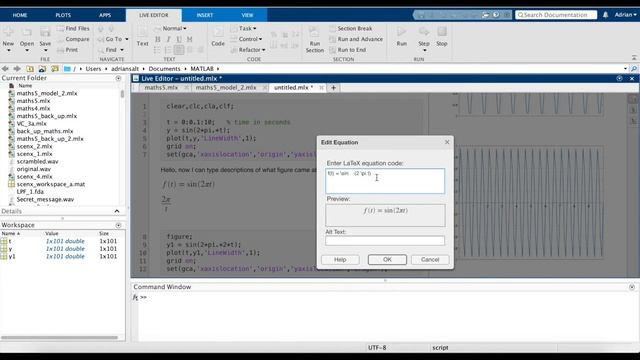Switch to maths5.mlx editor tab

click(x=161, y=87)
